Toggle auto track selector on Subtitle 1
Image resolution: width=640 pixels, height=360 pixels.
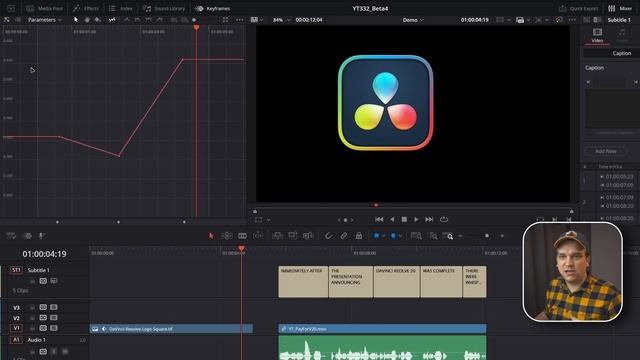pyautogui.click(x=43, y=281)
